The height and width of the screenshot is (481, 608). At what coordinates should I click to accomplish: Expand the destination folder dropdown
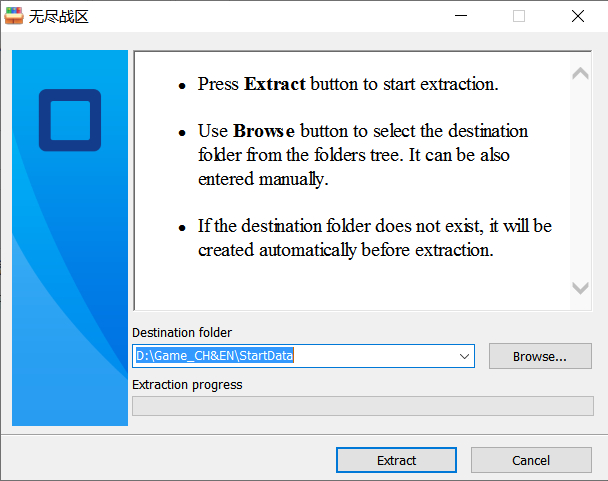464,356
